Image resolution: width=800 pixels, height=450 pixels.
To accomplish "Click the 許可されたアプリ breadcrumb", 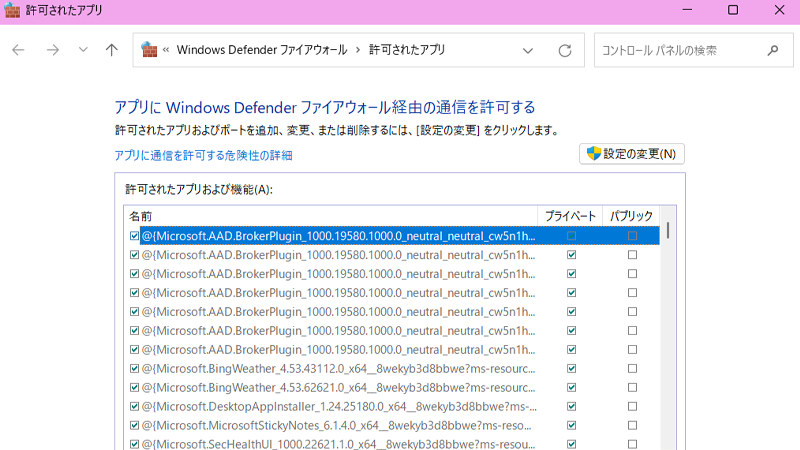I will point(407,50).
